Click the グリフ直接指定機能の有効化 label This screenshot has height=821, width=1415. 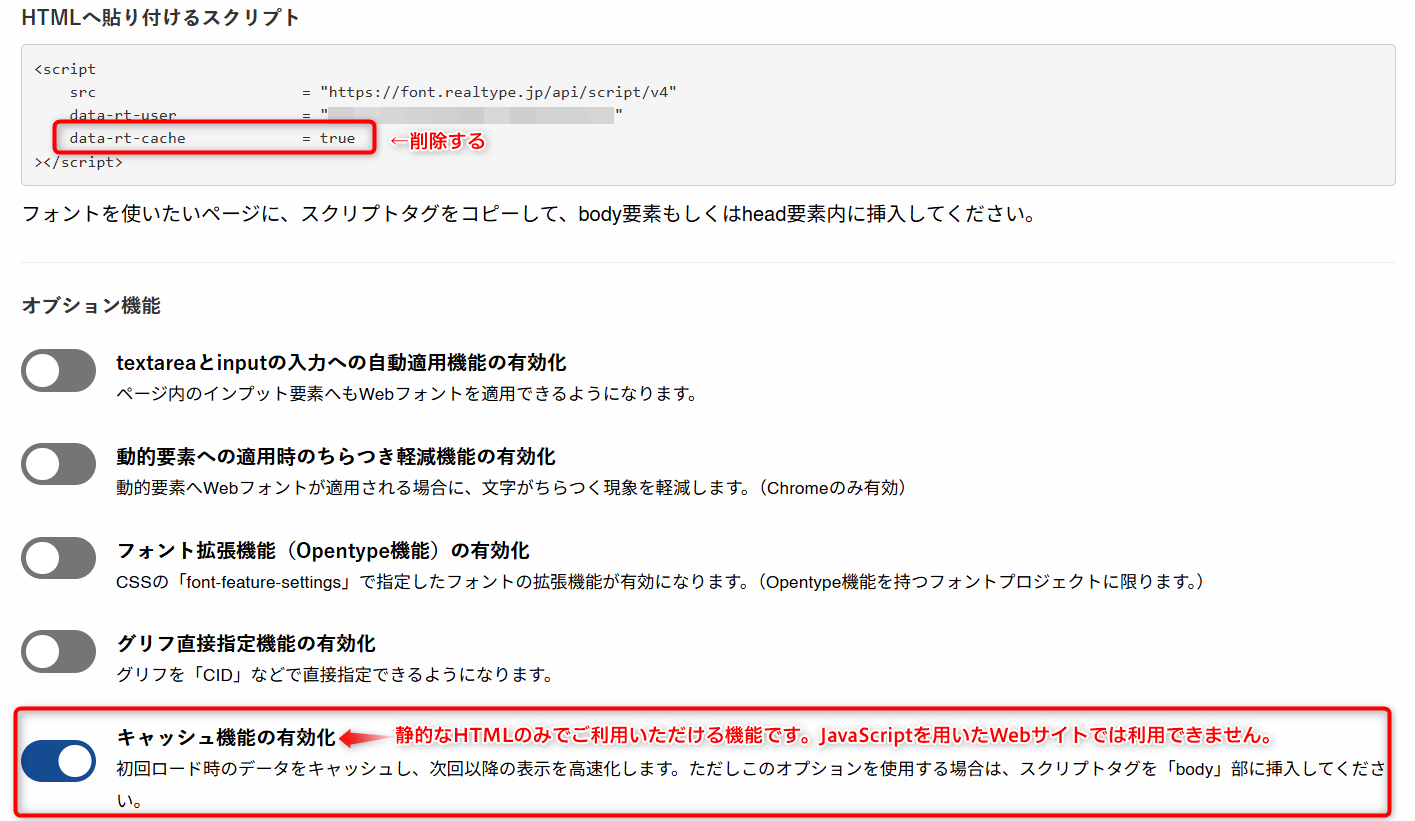pos(245,643)
